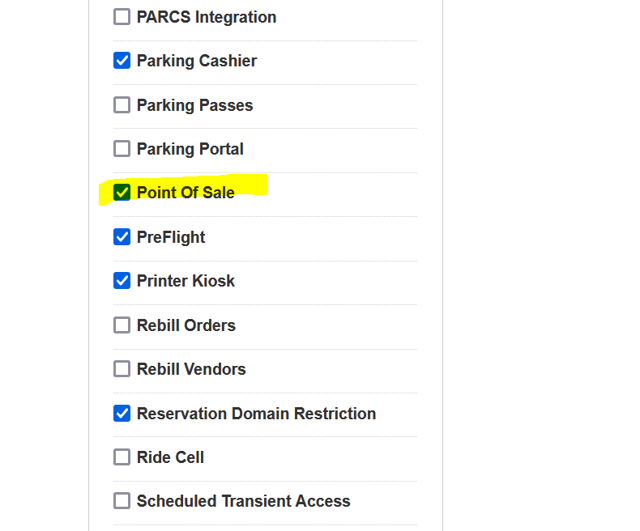Uncheck the Parking Cashier checkbox
640x531 pixels.
click(122, 61)
